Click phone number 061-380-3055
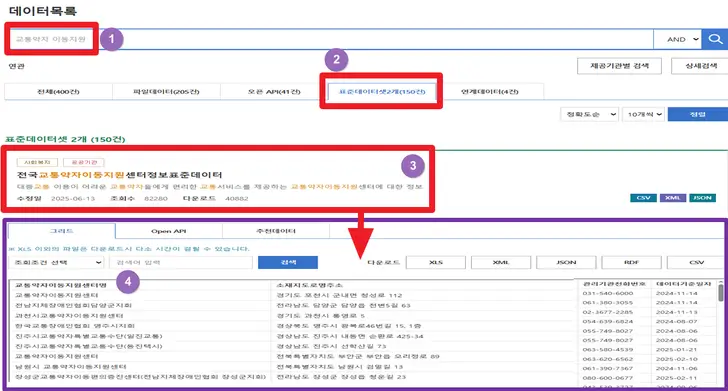The image size is (728, 391). (x=608, y=303)
